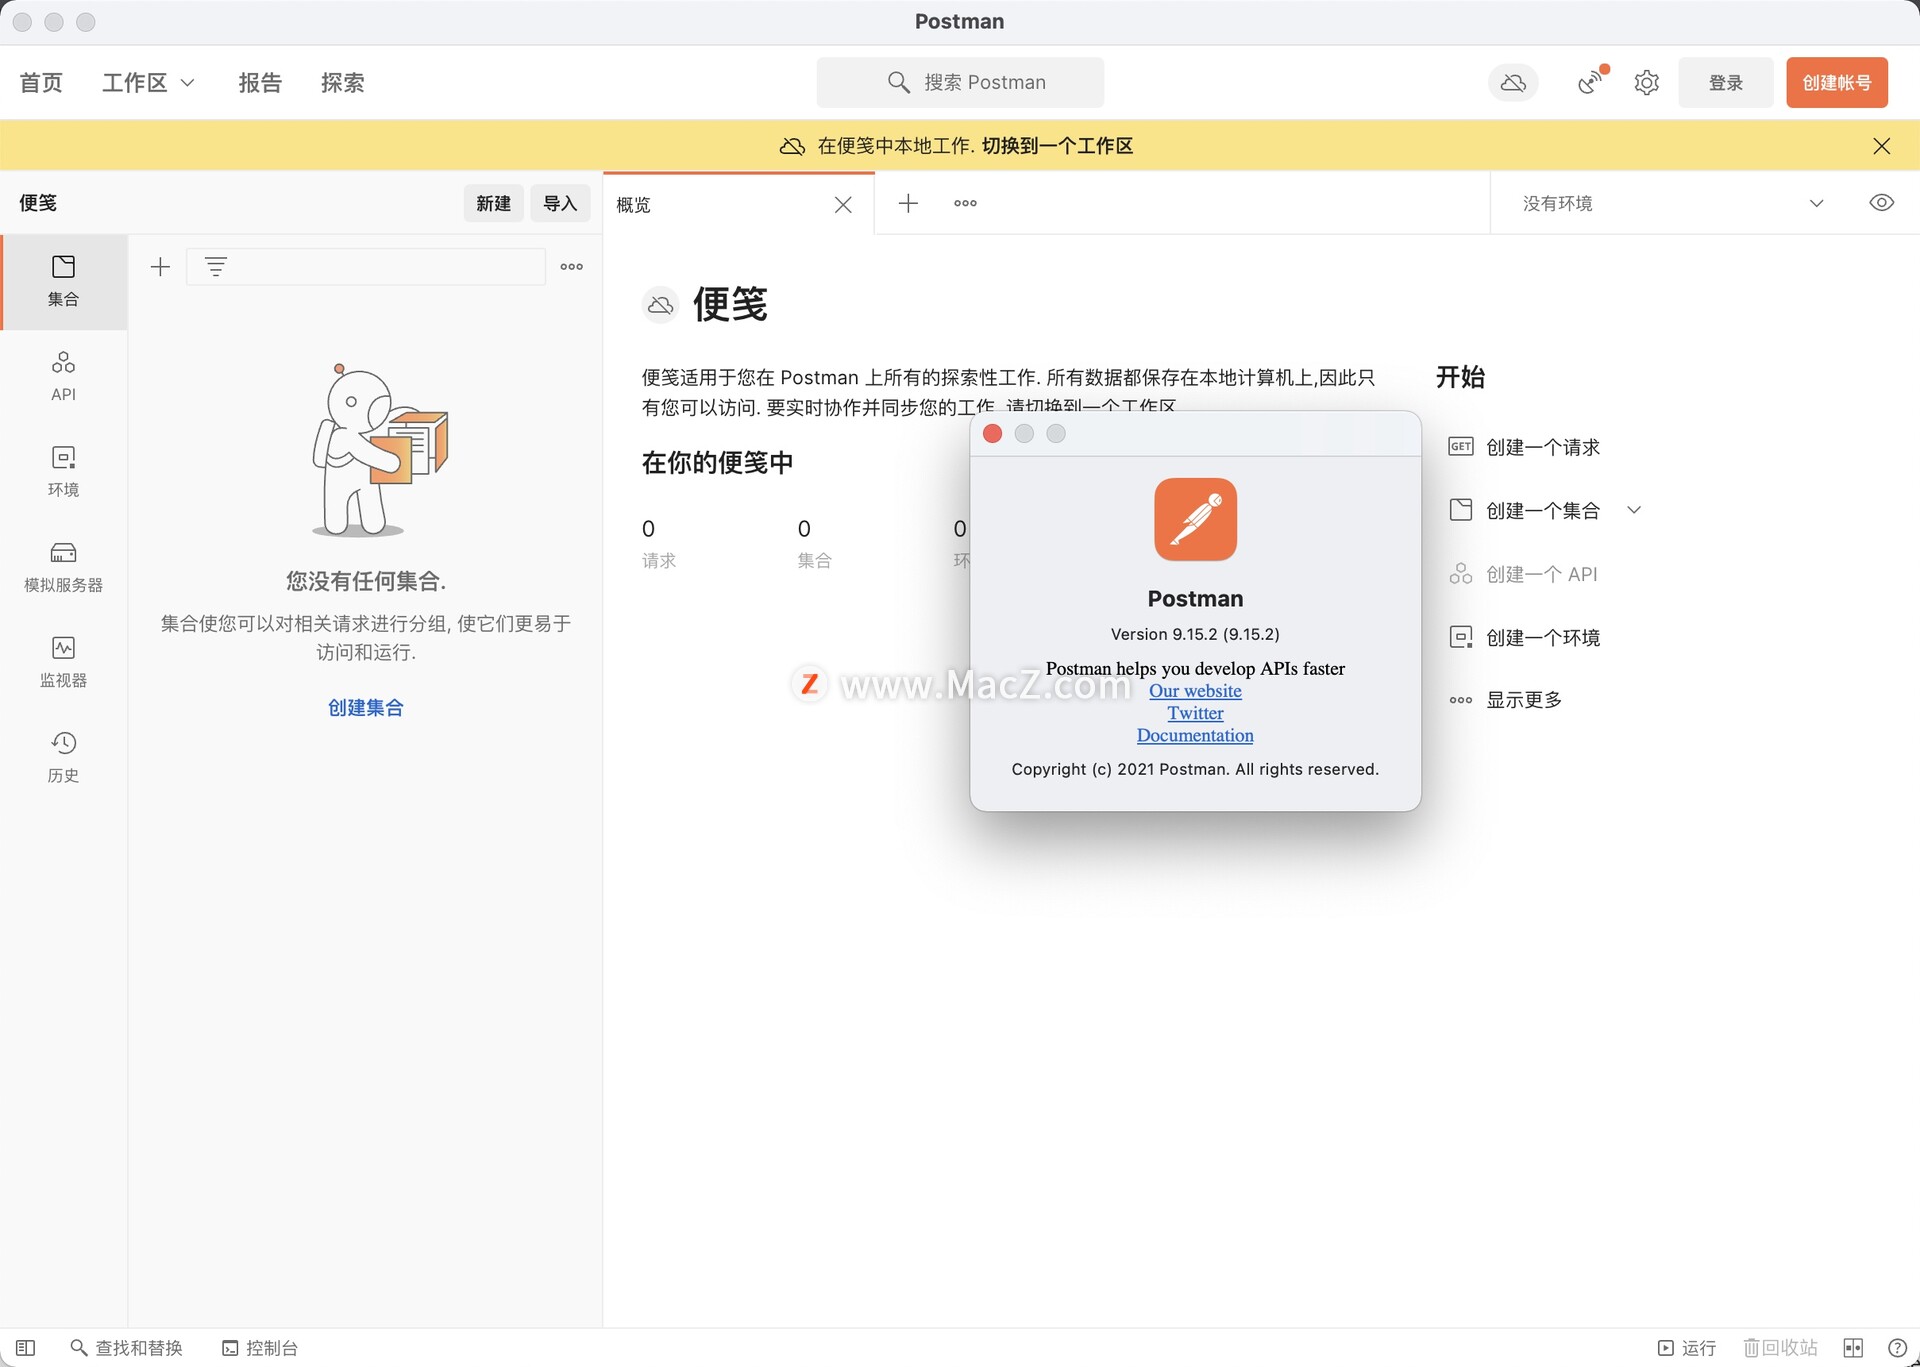This screenshot has height=1367, width=1920.
Task: Click the 创建集合 link in the sidebar
Action: [366, 708]
